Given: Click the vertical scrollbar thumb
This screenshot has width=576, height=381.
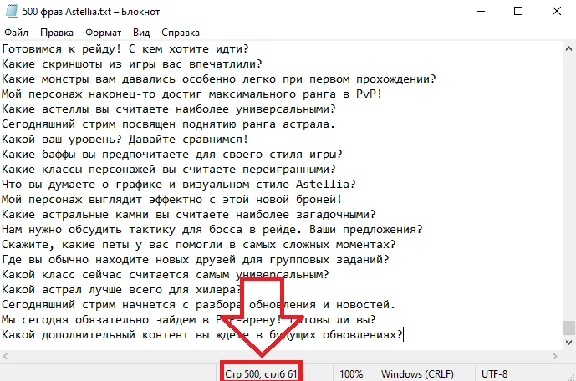Looking at the screenshot, I should [x=569, y=328].
